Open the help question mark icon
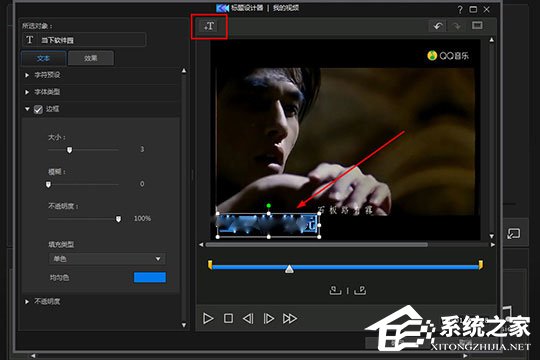The image size is (540, 360). [460, 10]
